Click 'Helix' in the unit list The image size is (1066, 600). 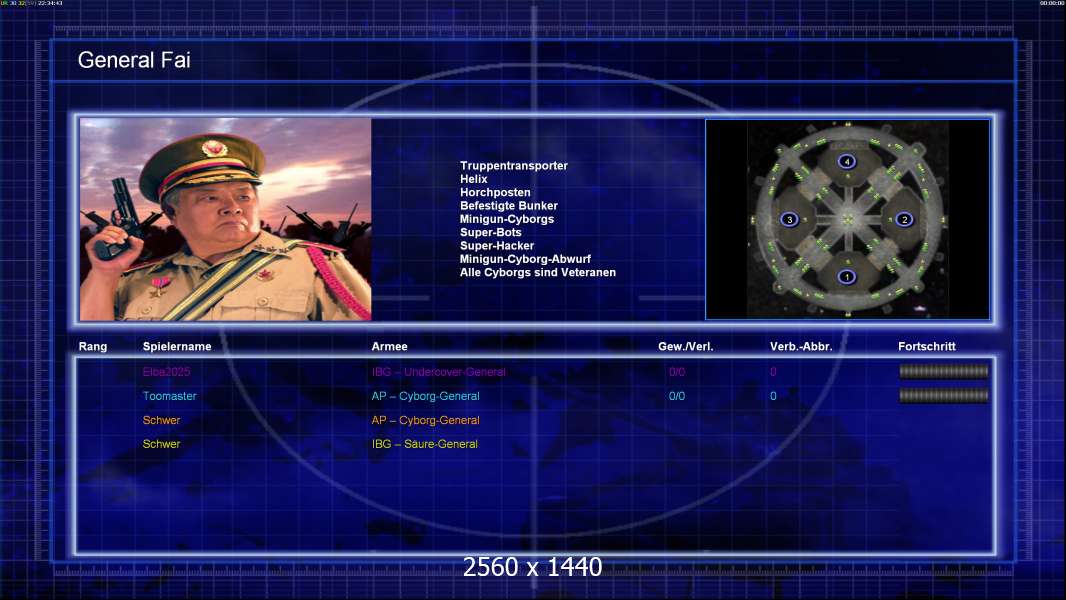click(x=473, y=179)
